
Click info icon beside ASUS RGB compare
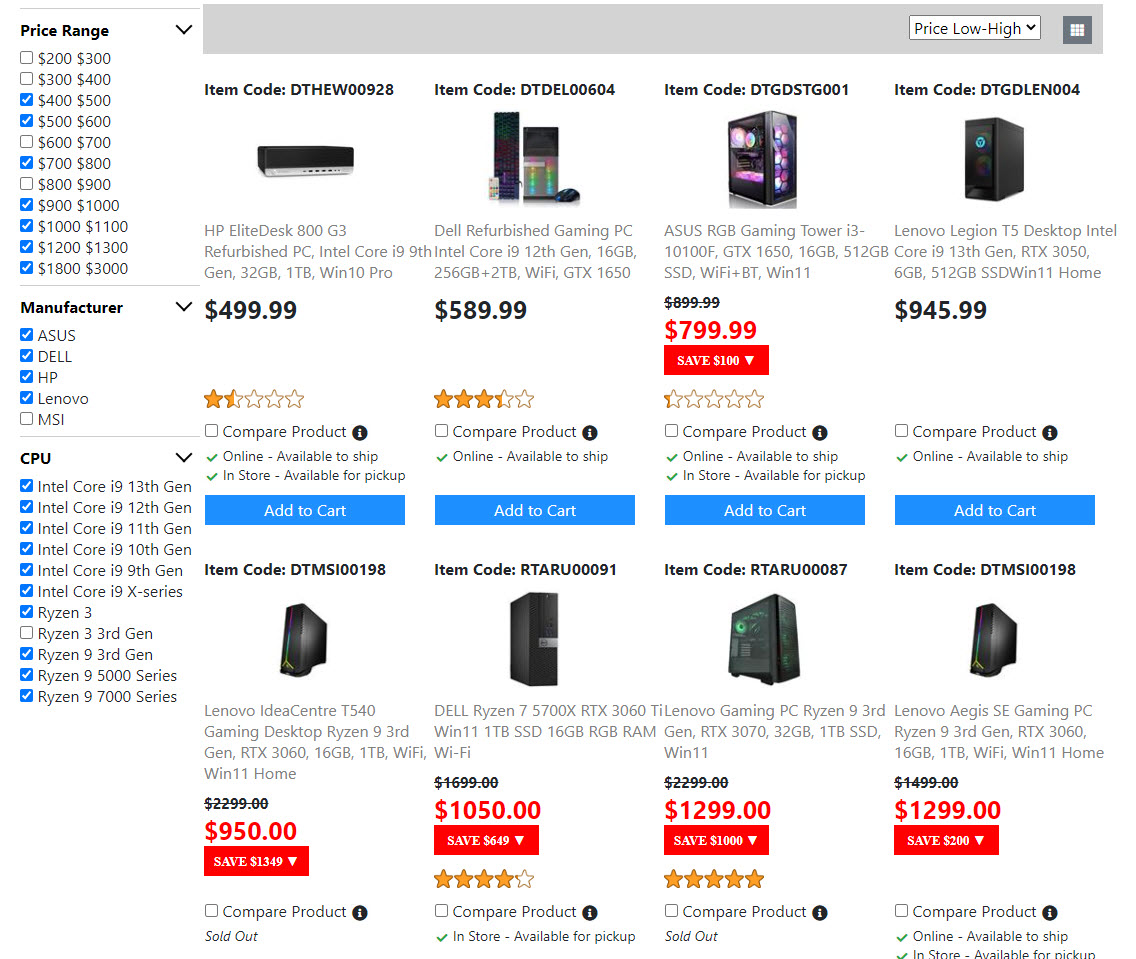(x=820, y=433)
